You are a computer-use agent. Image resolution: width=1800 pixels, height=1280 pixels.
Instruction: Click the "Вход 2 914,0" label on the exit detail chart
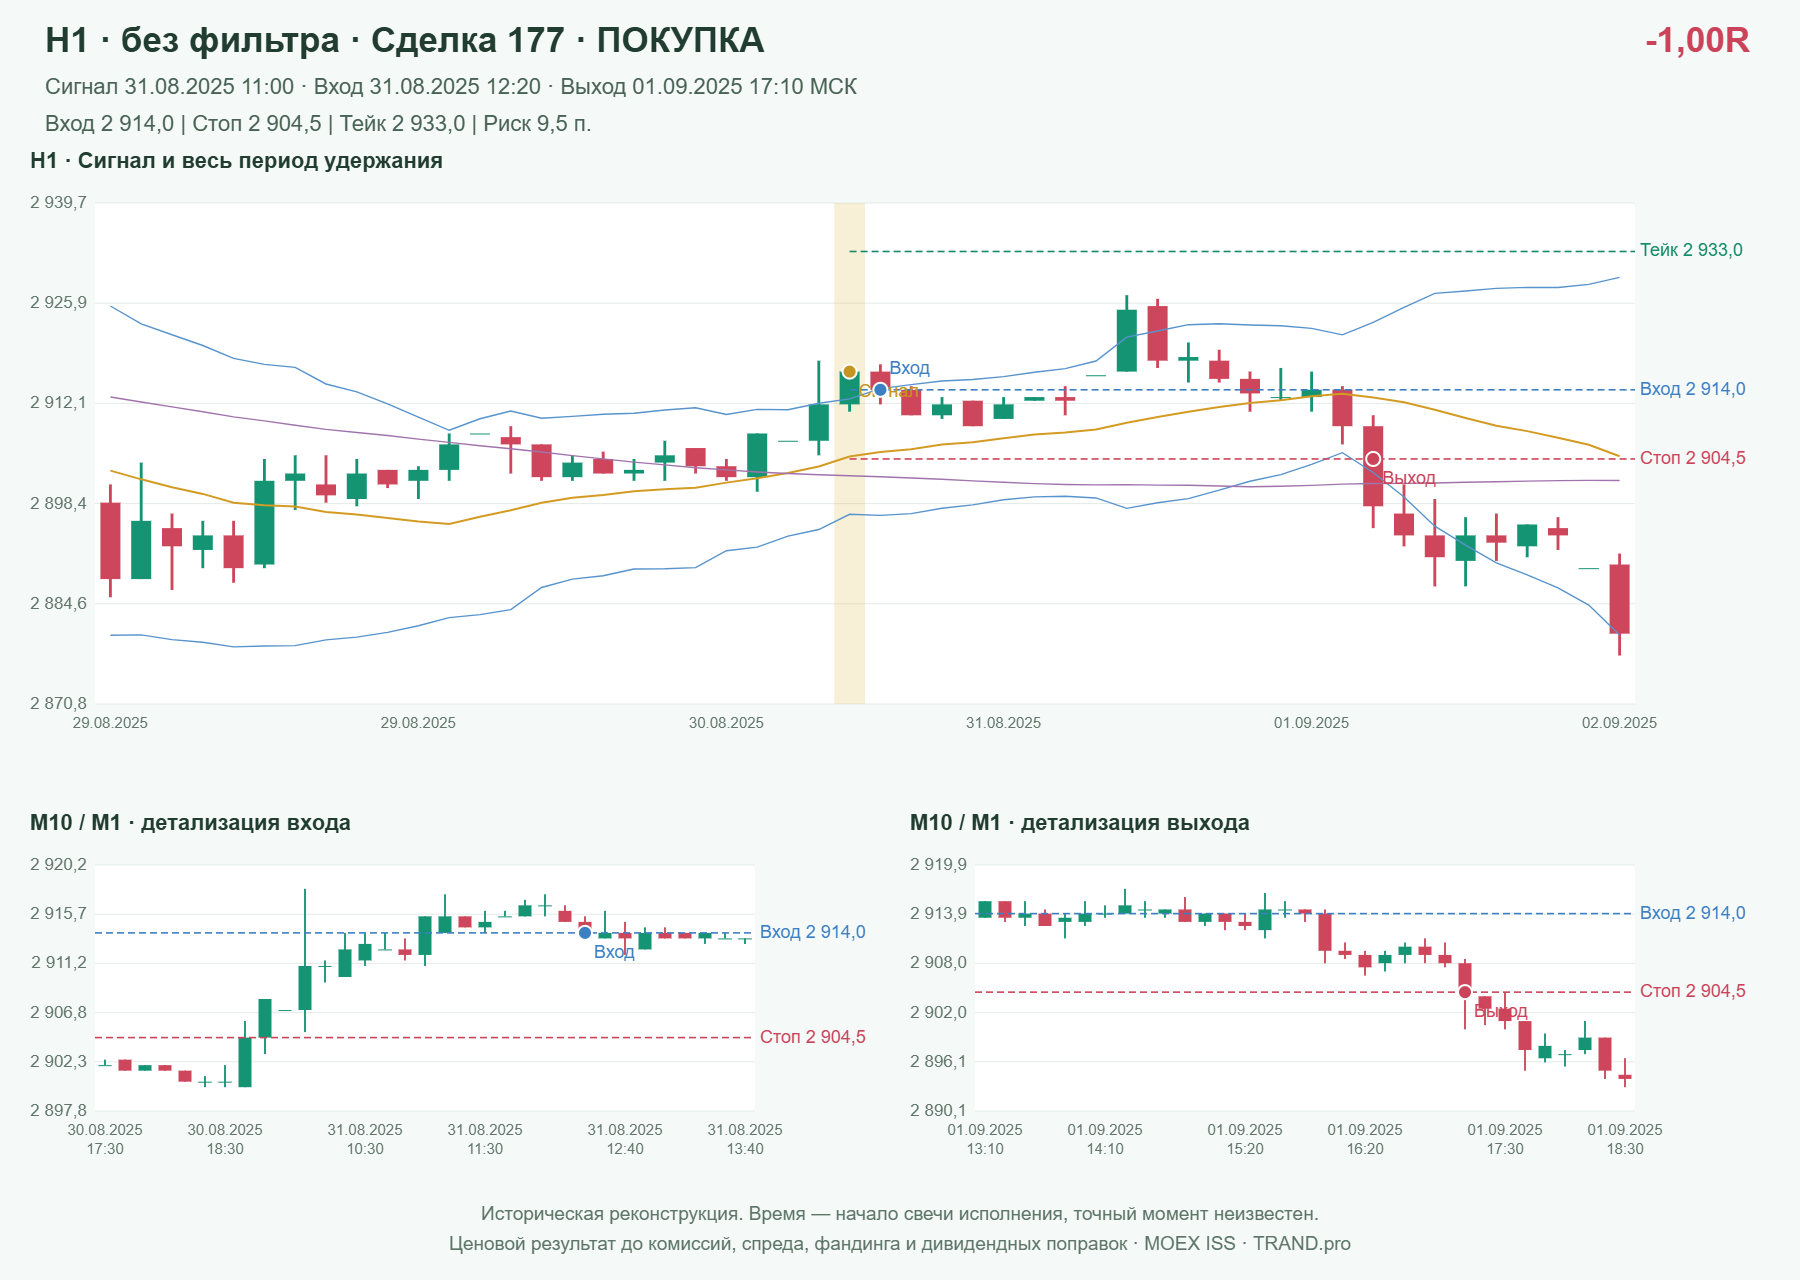click(1692, 913)
